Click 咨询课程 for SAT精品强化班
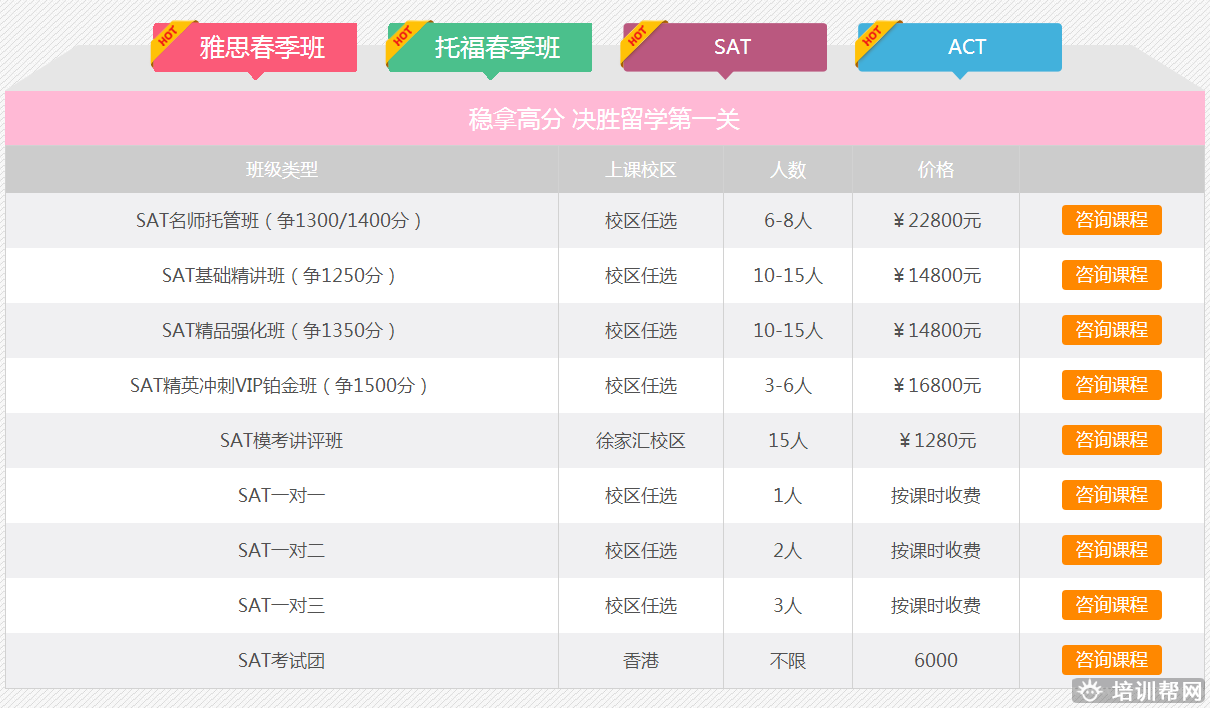This screenshot has height=708, width=1210. (1112, 330)
